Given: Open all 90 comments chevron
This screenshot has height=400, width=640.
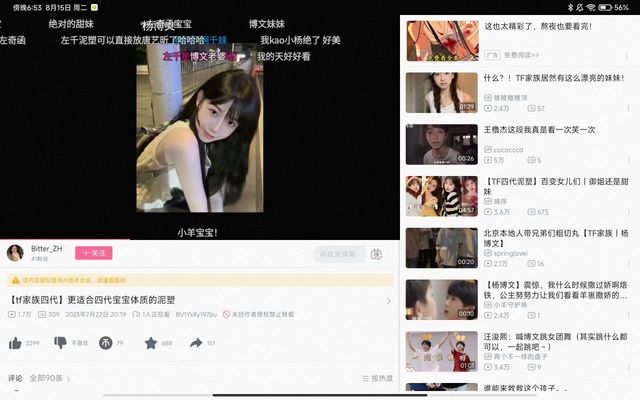Looking at the screenshot, I should coord(69,379).
